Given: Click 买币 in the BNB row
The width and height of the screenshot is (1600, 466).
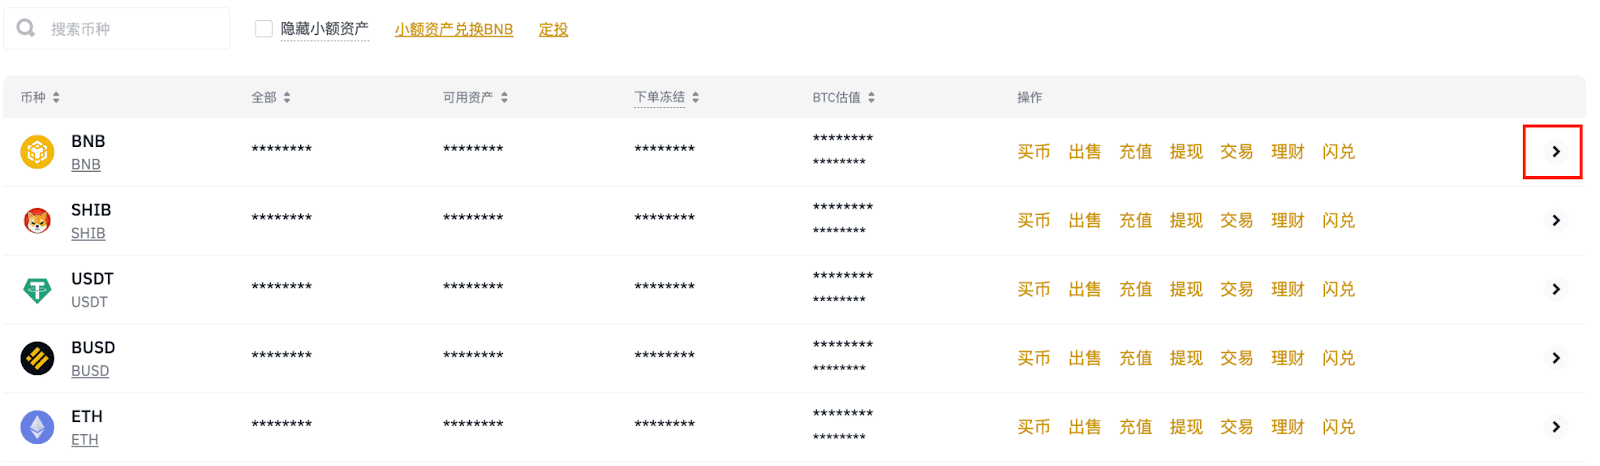Looking at the screenshot, I should [x=1033, y=152].
